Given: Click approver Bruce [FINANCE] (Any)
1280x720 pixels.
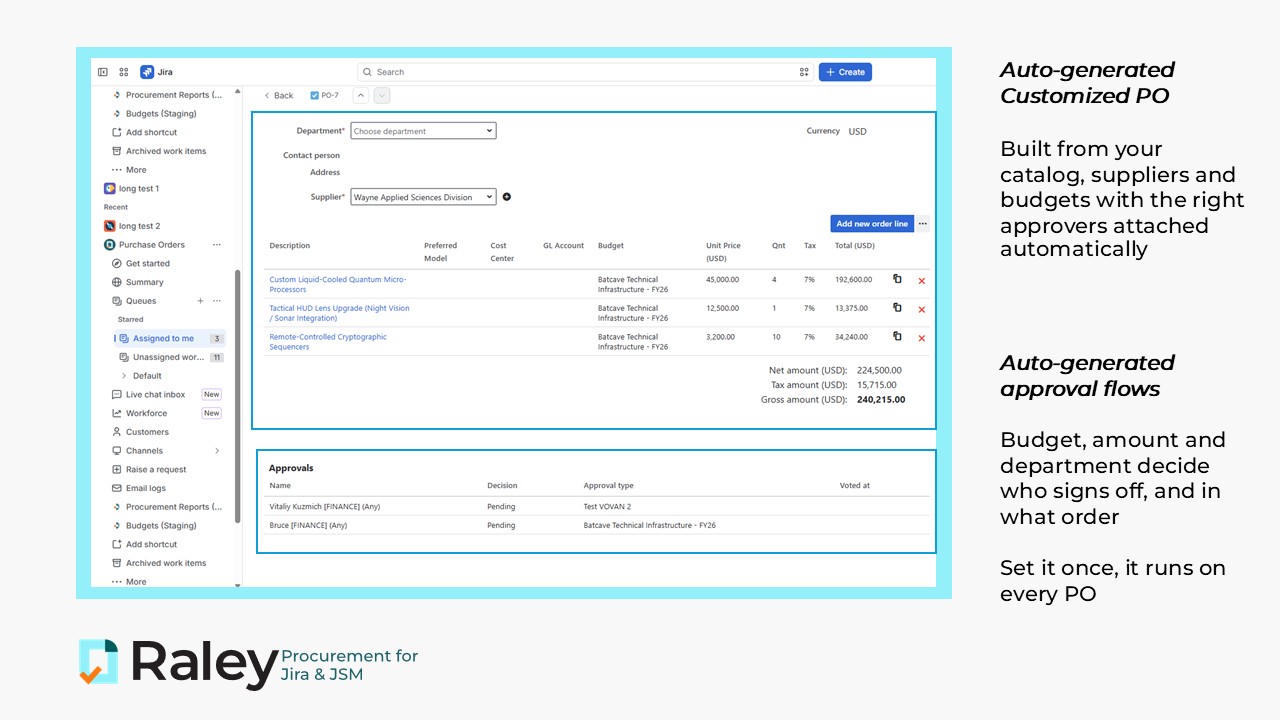Looking at the screenshot, I should [308, 525].
